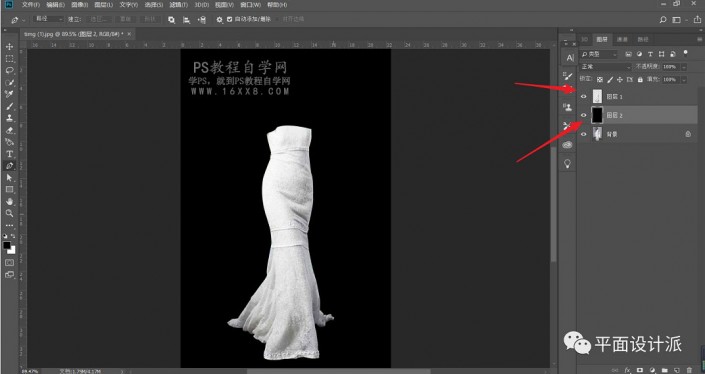Expand the layer opacity 100% dropdown arrow
The width and height of the screenshot is (705, 374).
pos(684,67)
